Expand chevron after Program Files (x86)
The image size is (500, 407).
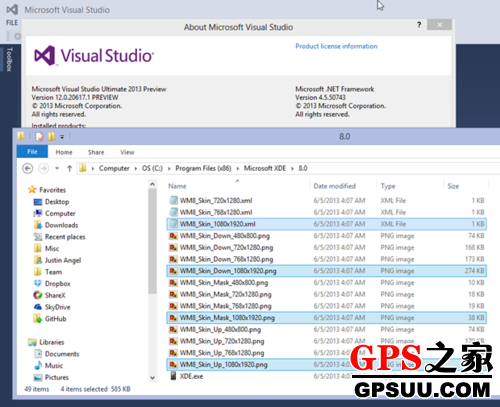point(238,169)
